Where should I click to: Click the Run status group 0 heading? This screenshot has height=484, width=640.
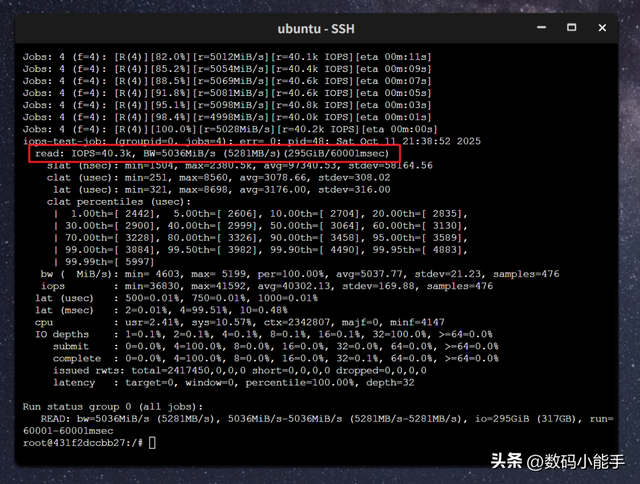pos(113,407)
